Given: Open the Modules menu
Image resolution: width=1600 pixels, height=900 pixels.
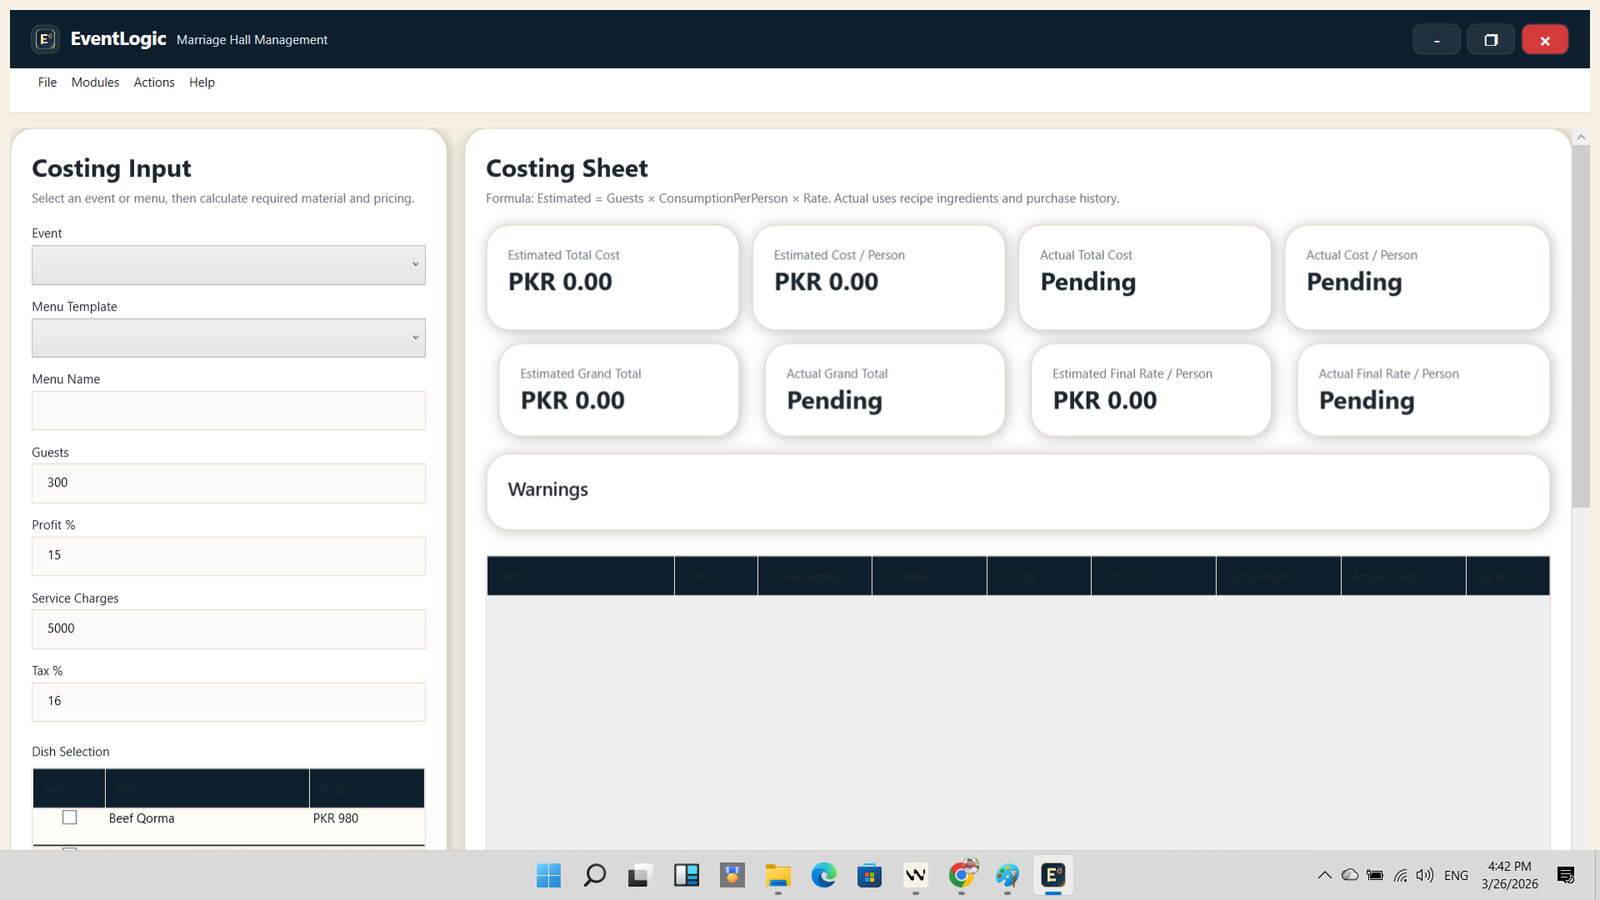Looking at the screenshot, I should [x=95, y=82].
